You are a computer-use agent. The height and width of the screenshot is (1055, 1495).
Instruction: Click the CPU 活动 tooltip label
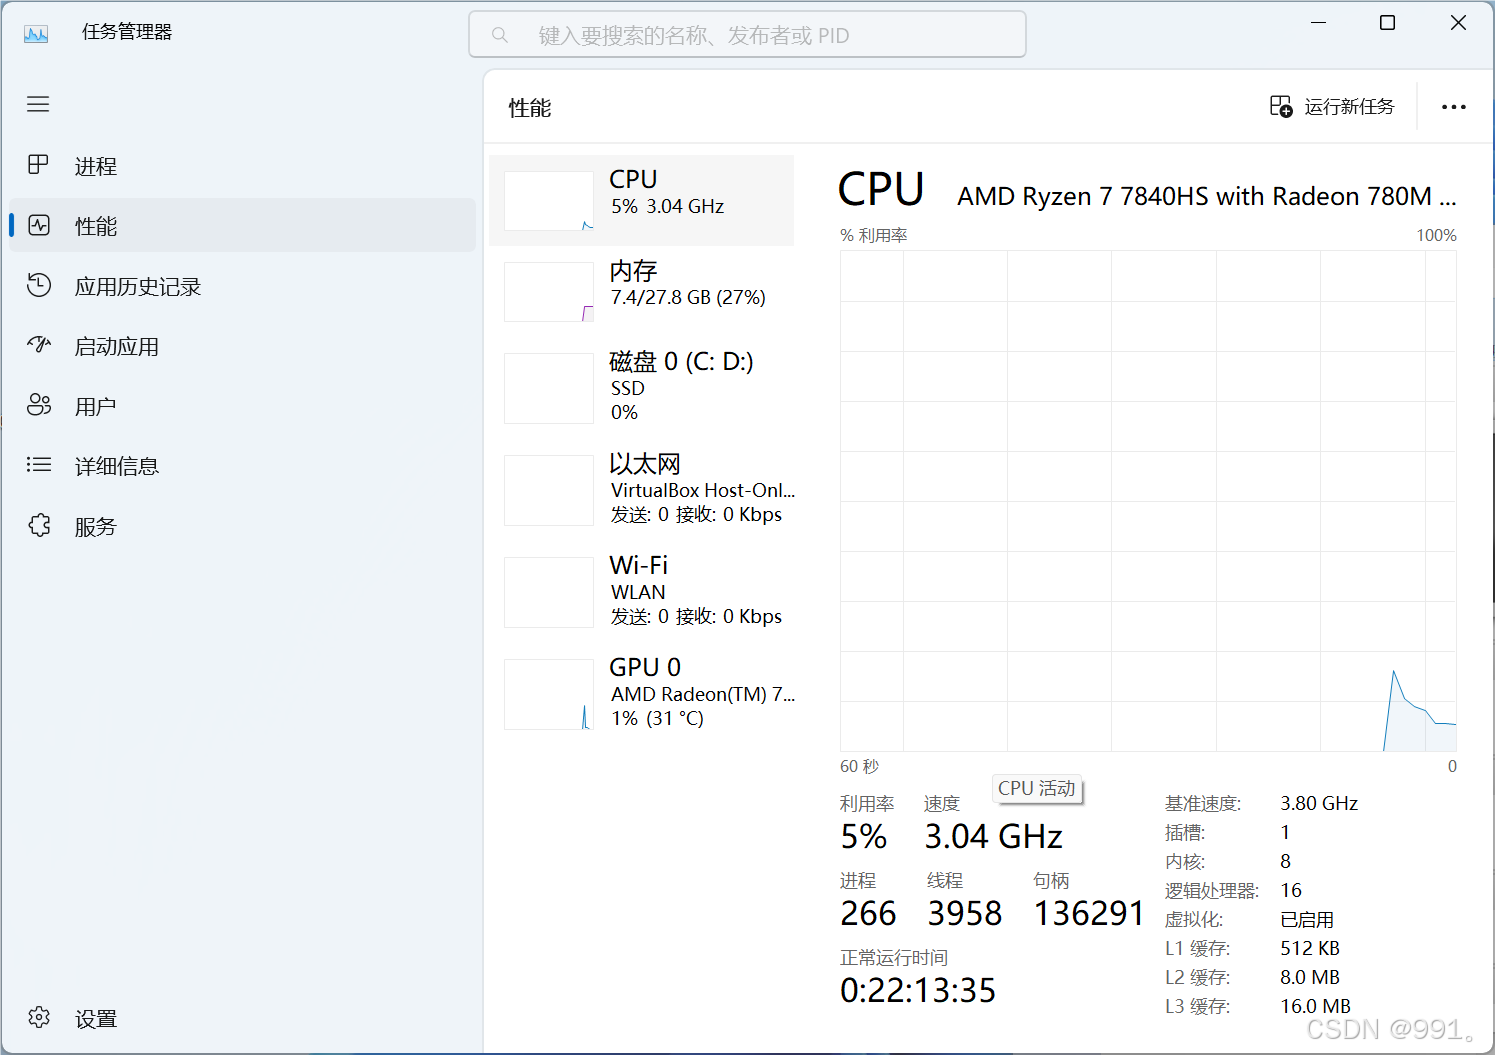point(1037,788)
